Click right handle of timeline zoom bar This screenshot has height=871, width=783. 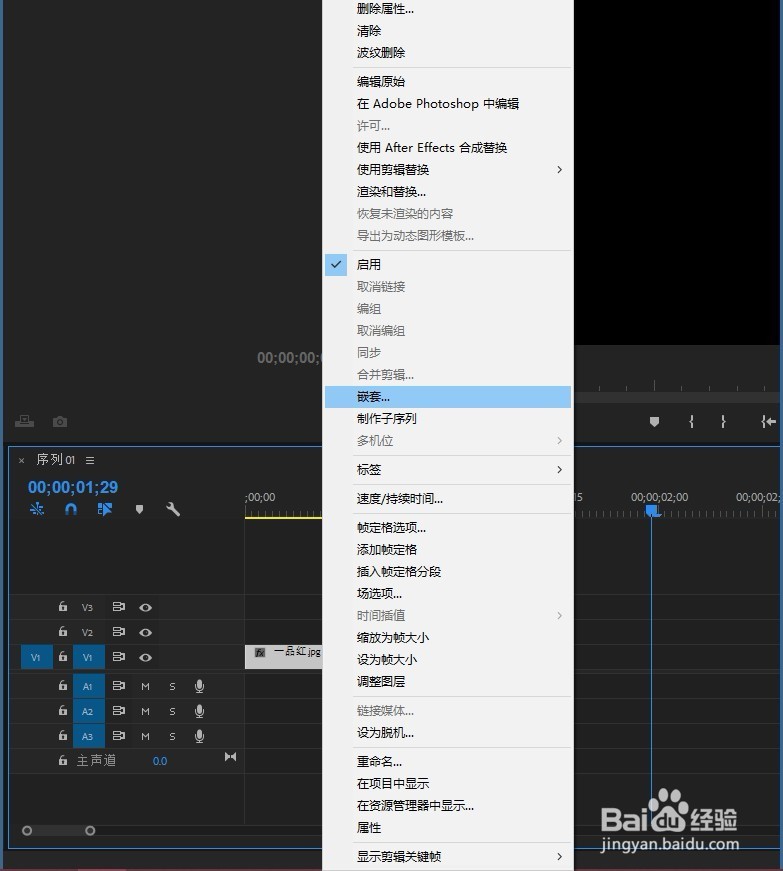[x=90, y=831]
